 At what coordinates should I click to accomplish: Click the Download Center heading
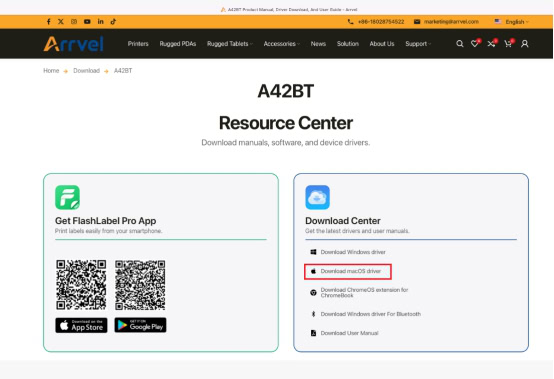(x=343, y=221)
